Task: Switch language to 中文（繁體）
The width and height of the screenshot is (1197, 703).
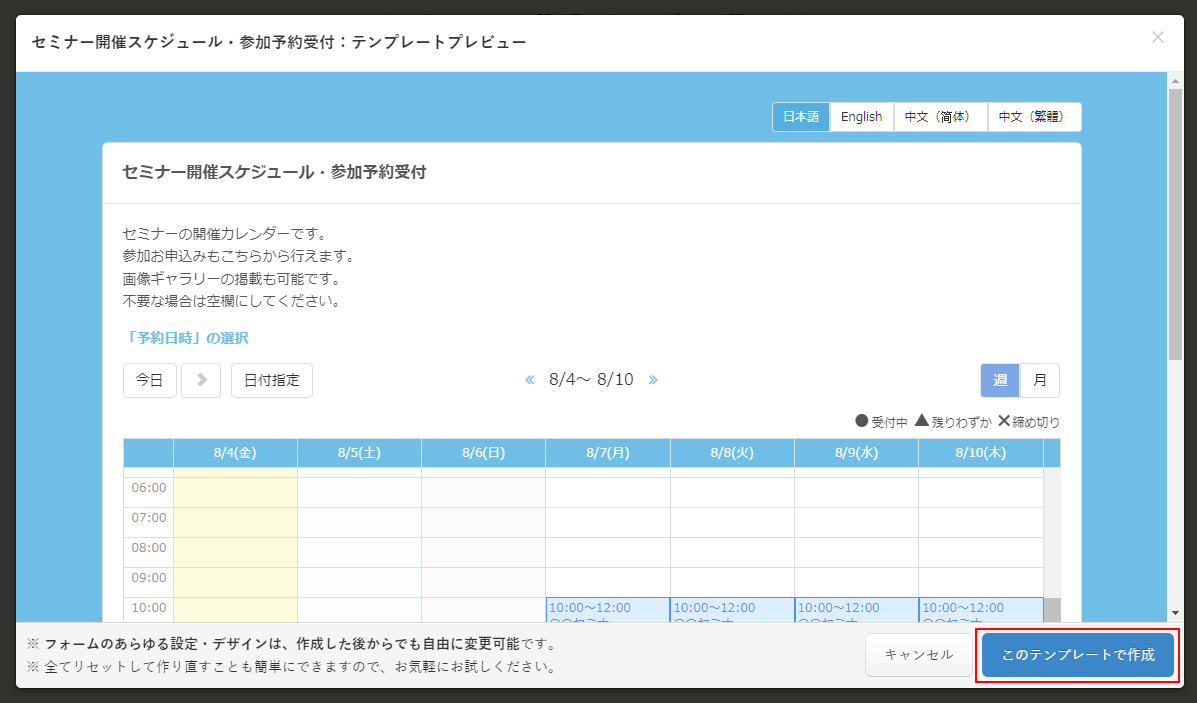Action: (1034, 117)
